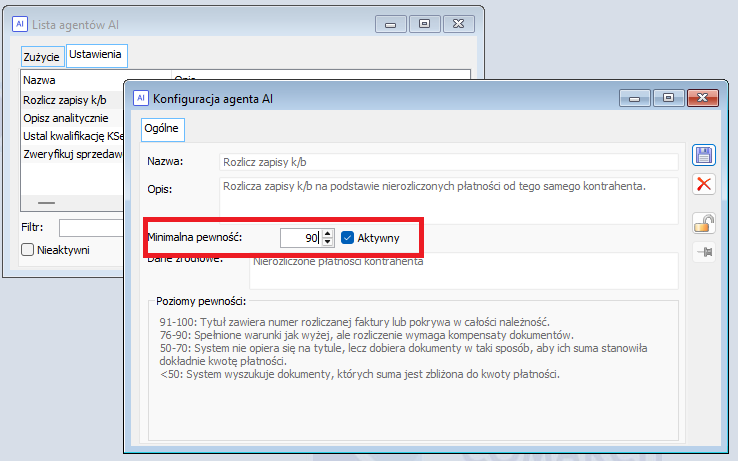This screenshot has width=738, height=461.
Task: Select the Opisz analitycznie agent row
Action: 72,118
